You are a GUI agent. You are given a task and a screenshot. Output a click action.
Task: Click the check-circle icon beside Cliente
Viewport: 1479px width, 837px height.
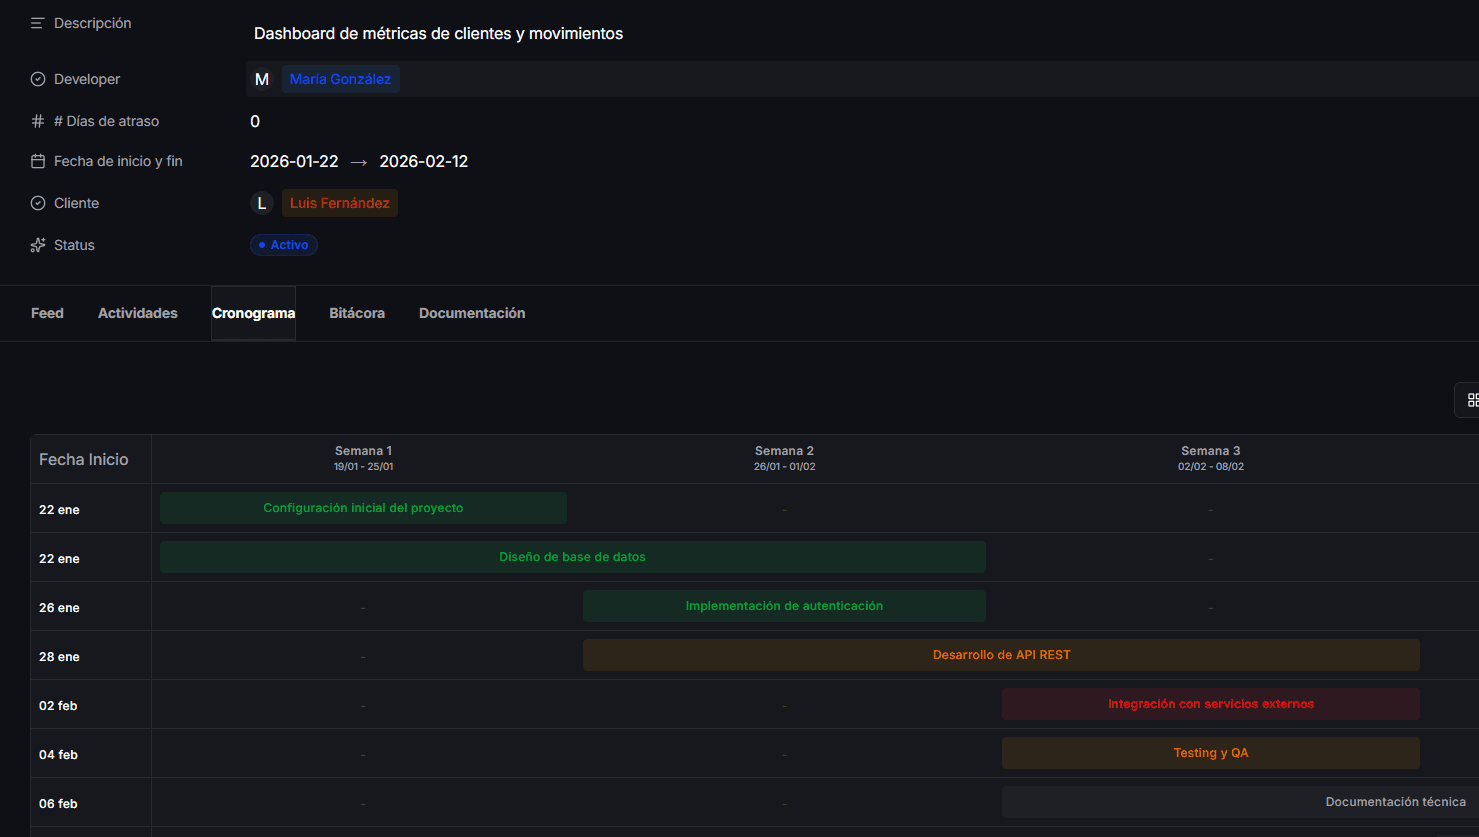(x=37, y=202)
